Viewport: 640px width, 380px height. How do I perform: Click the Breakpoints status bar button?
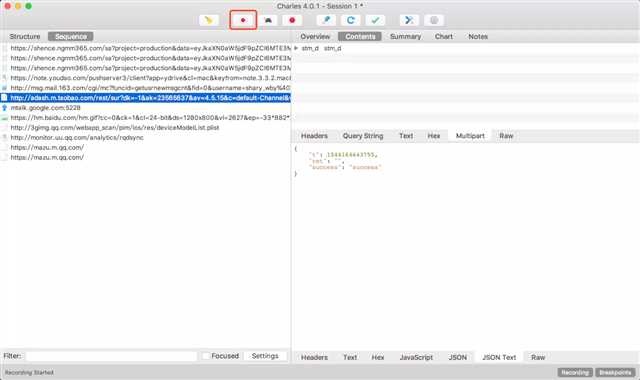point(615,372)
